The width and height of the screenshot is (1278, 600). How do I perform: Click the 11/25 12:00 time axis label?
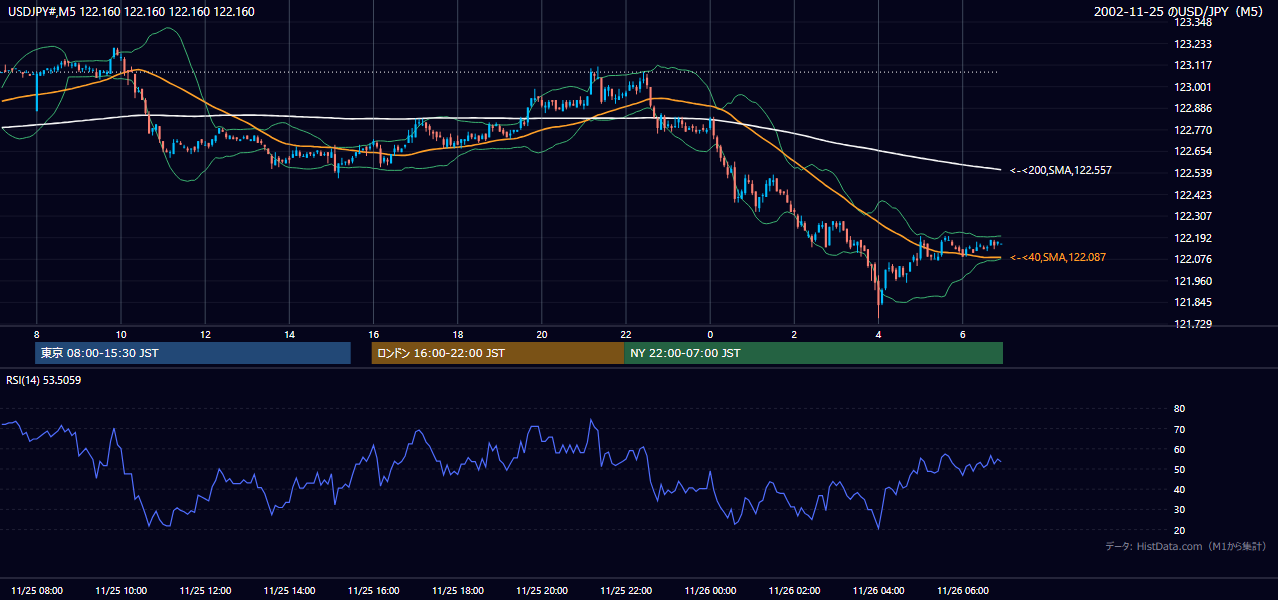[205, 591]
